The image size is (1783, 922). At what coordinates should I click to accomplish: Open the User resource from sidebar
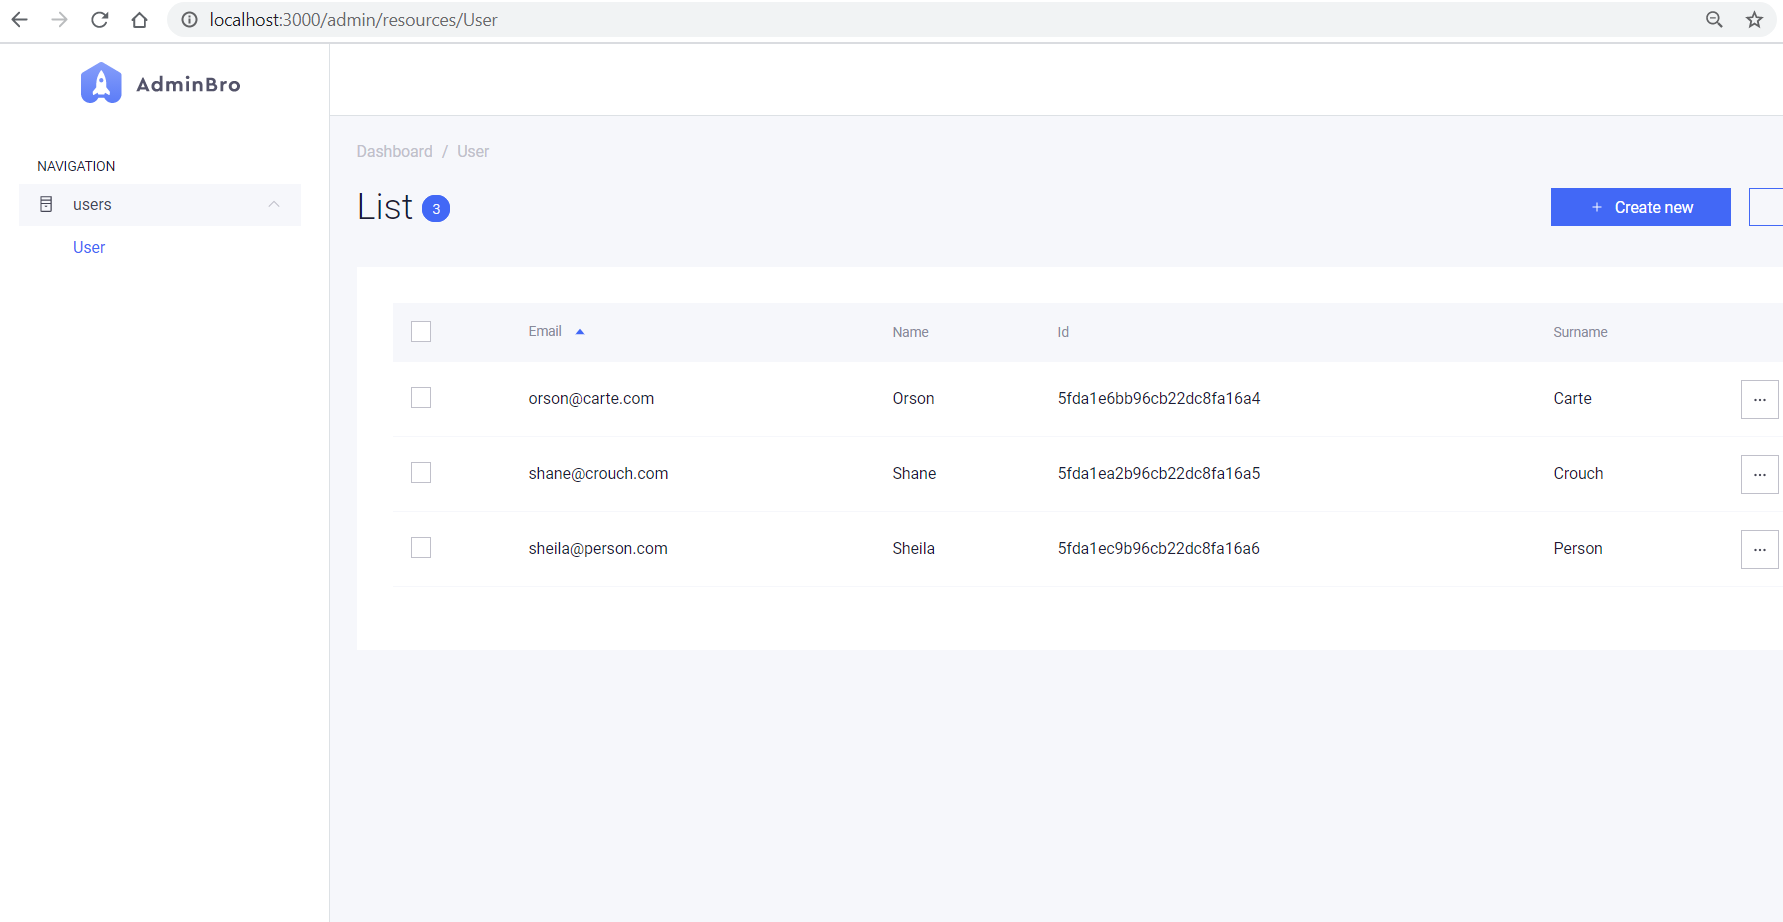pyautogui.click(x=88, y=246)
